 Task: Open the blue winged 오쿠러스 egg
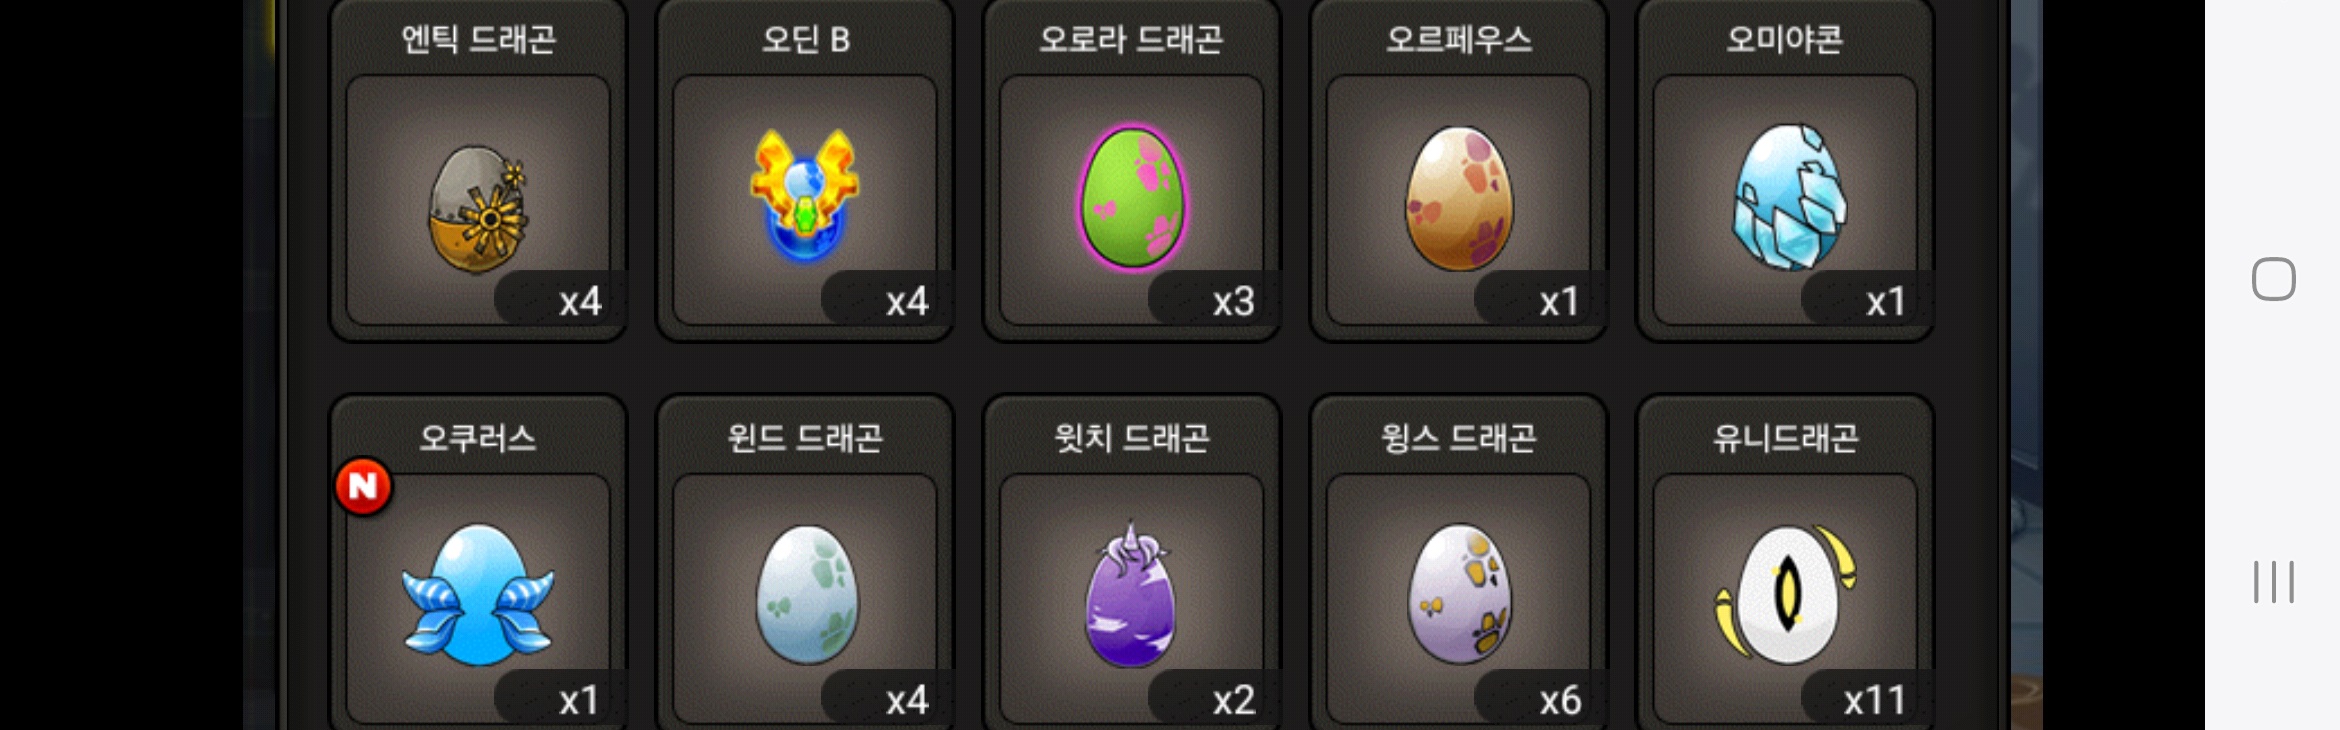pyautogui.click(x=478, y=595)
